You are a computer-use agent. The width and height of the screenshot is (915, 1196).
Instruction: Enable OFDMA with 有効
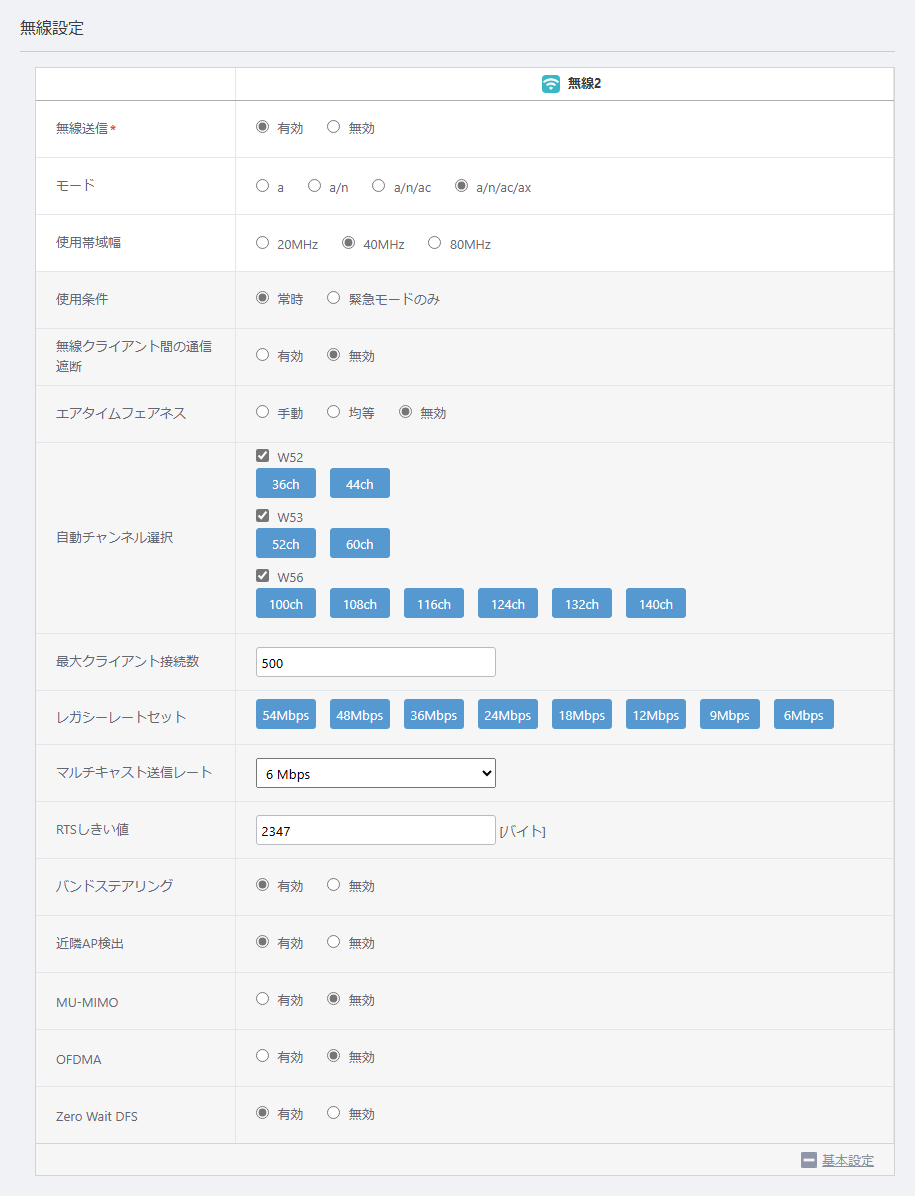click(262, 1056)
